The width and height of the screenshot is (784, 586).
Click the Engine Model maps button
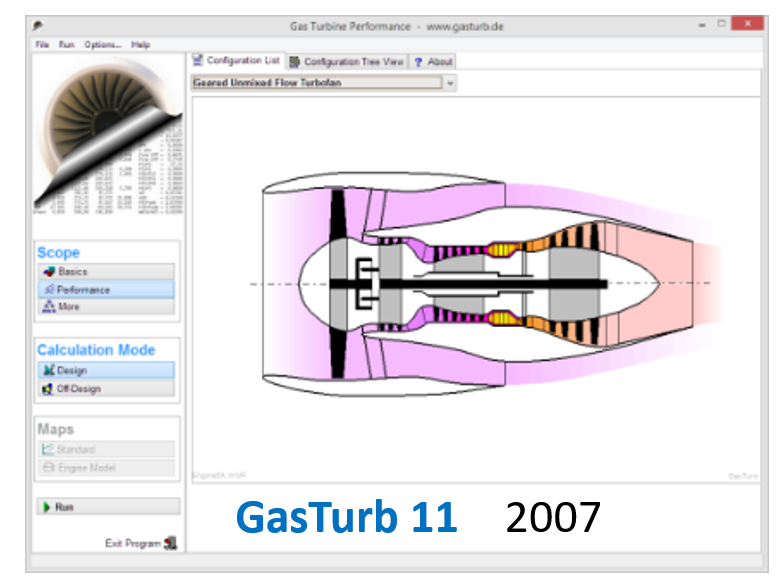pyautogui.click(x=106, y=468)
